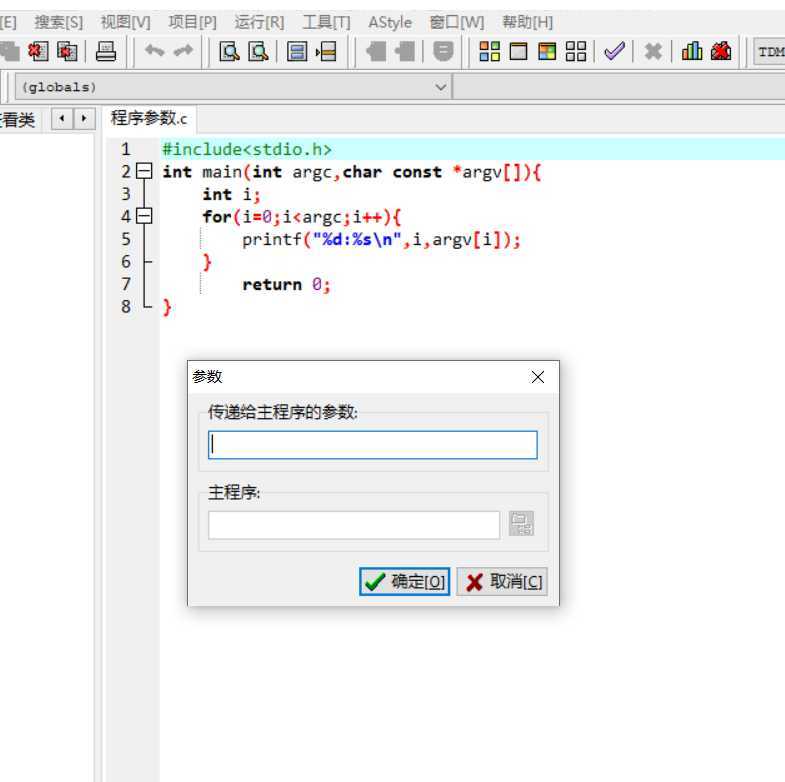Open the Find search icon

pos(229,52)
